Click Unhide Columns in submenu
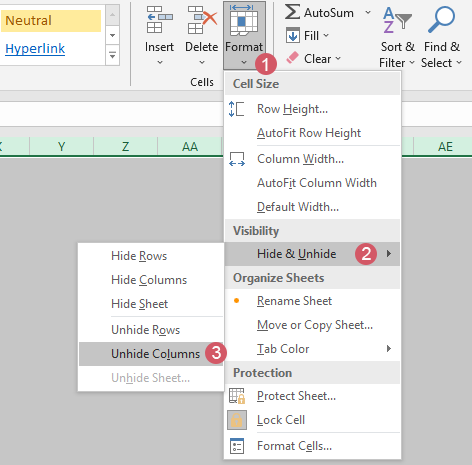Viewport: 472px width, 465px height. click(151, 354)
